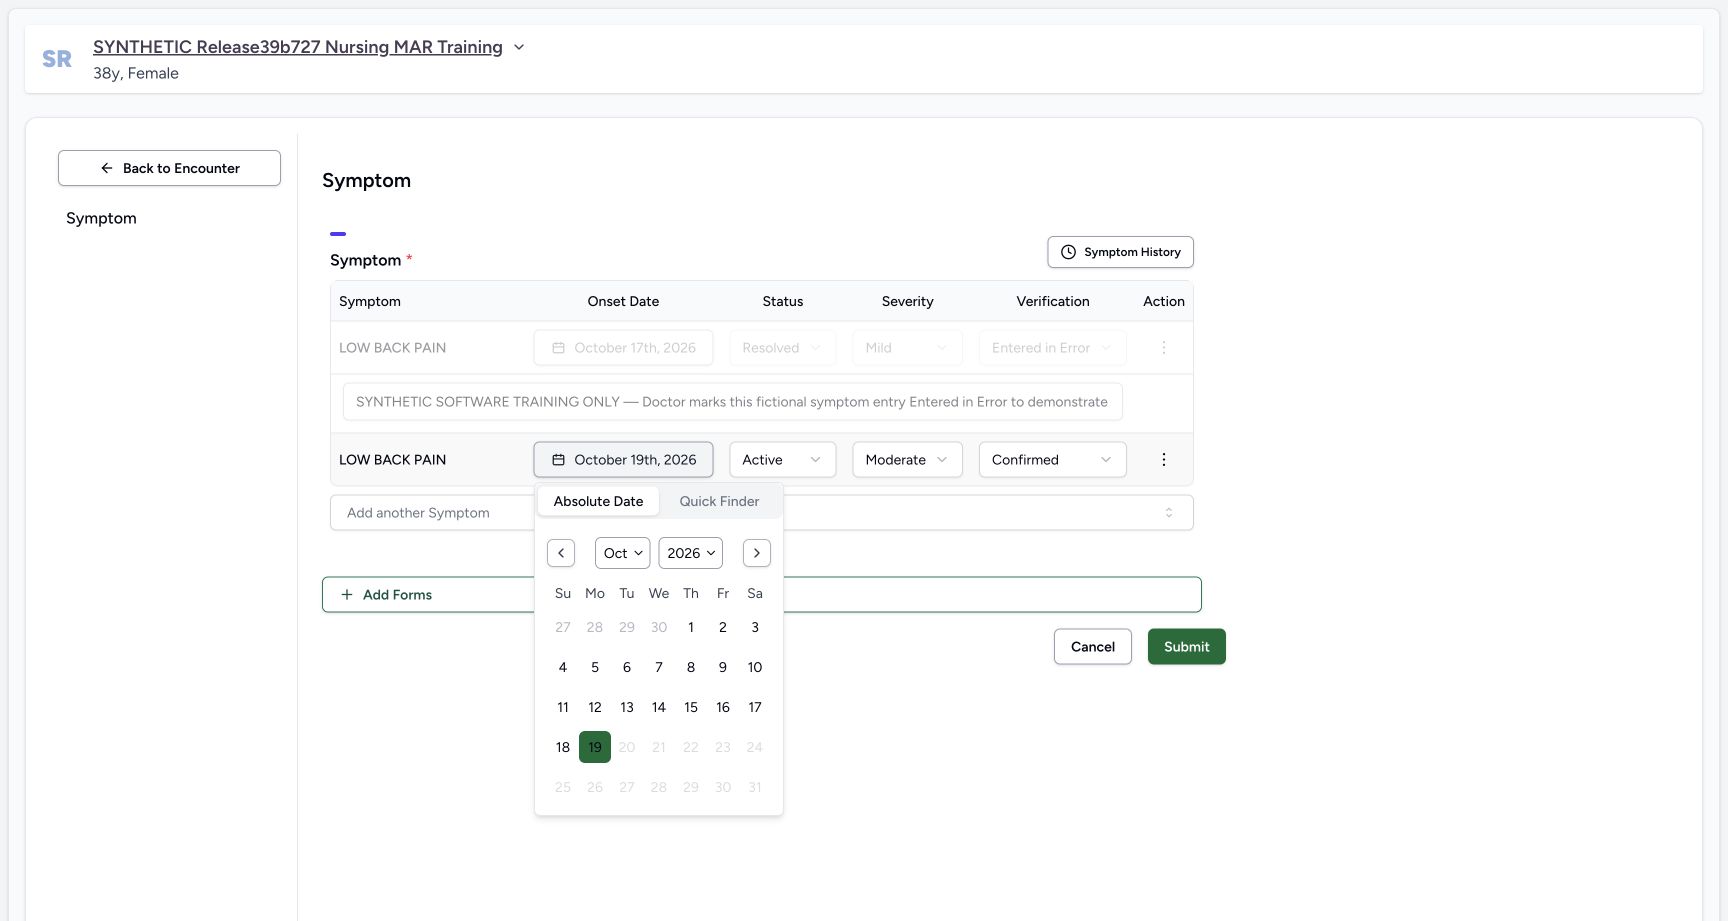Click the SYNTHETIC SOFTWARE TRAINING note field
Viewport: 1728px width, 921px height.
732,402
